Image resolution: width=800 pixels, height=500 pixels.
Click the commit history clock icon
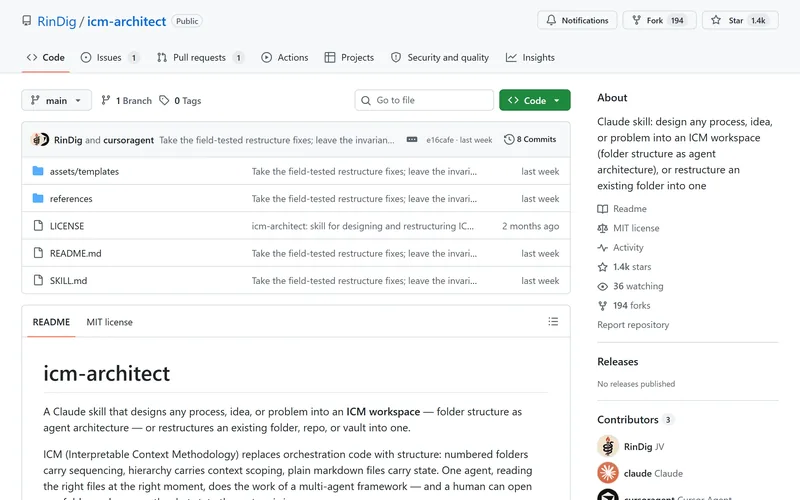pyautogui.click(x=509, y=139)
